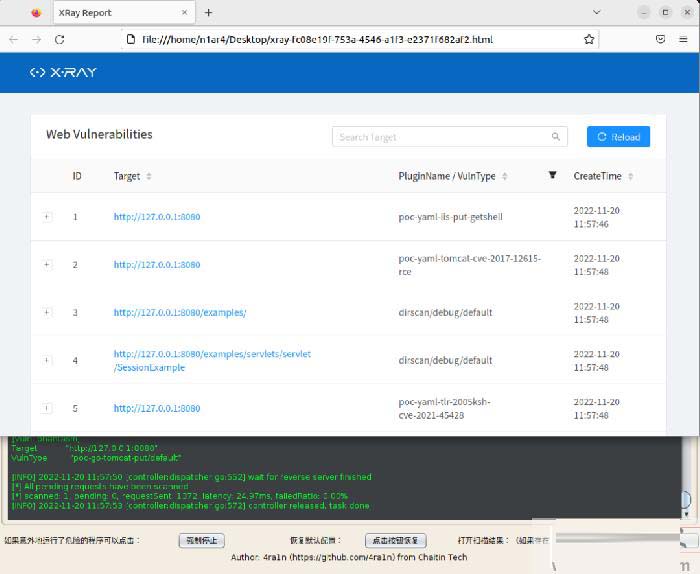Expand row 2 details

tap(47, 265)
